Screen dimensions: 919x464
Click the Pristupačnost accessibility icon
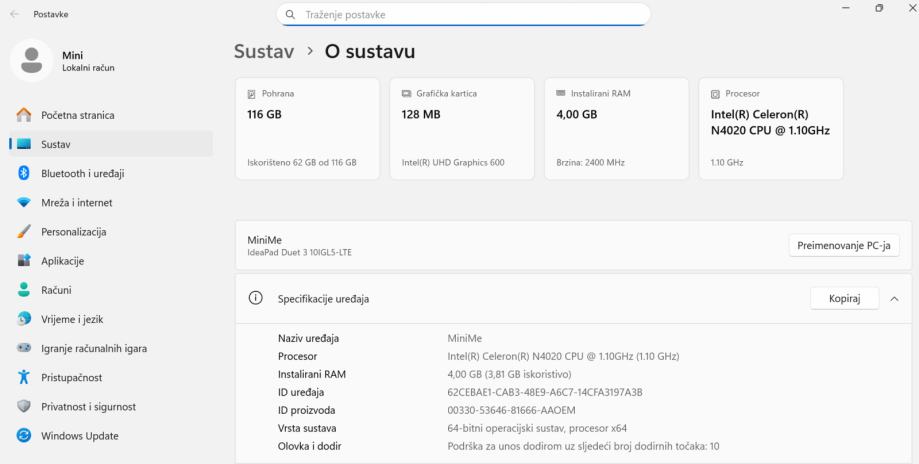pos(22,378)
